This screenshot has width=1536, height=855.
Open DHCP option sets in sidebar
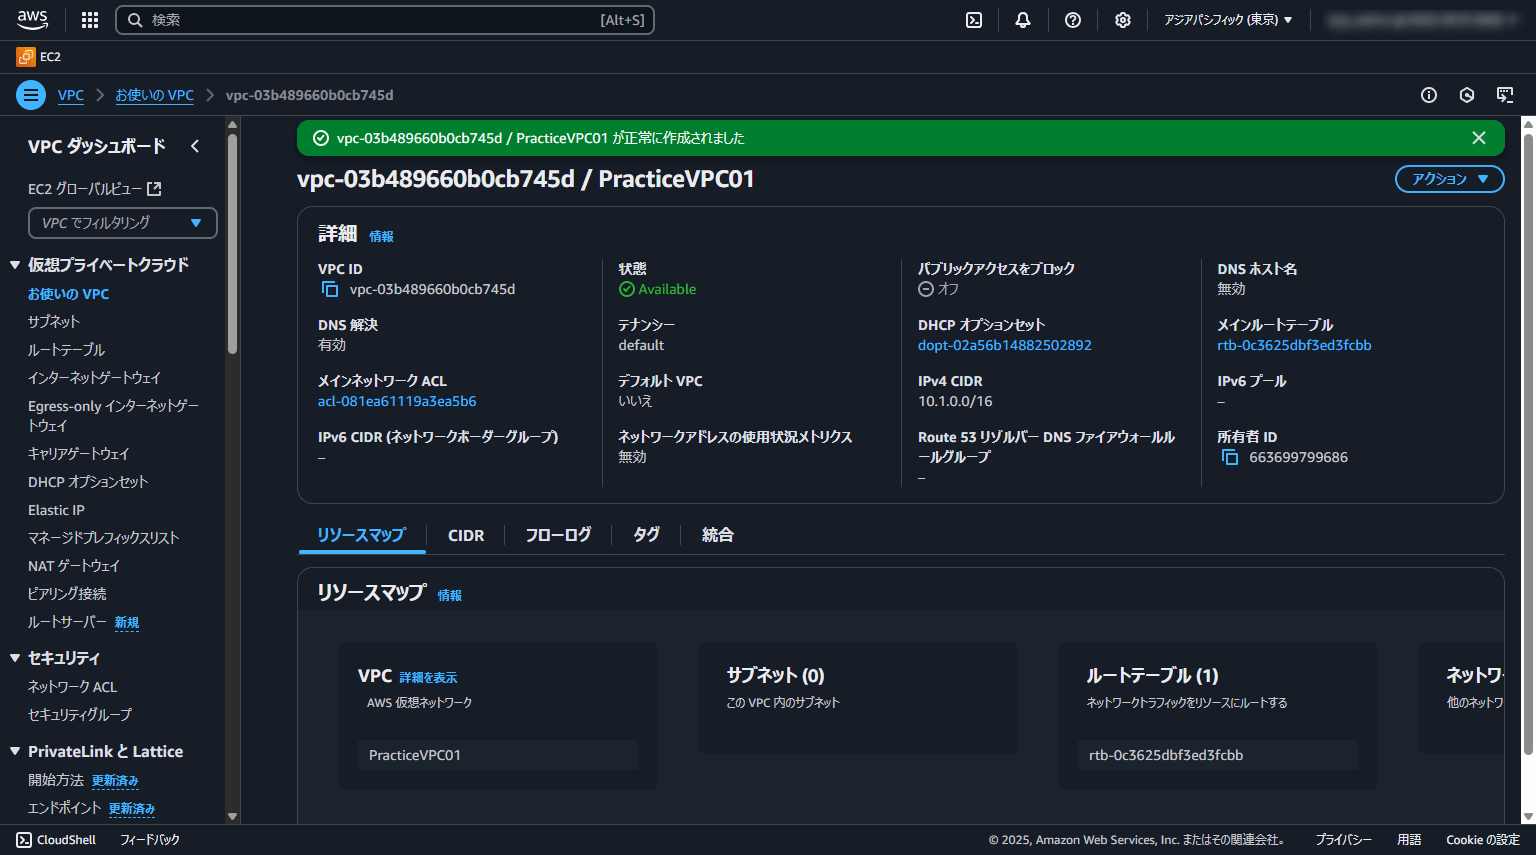88,482
